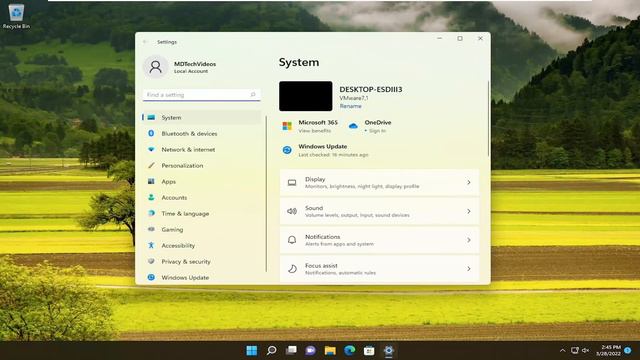Click the Sound speaker icon
640x360 pixels.
coord(292,211)
